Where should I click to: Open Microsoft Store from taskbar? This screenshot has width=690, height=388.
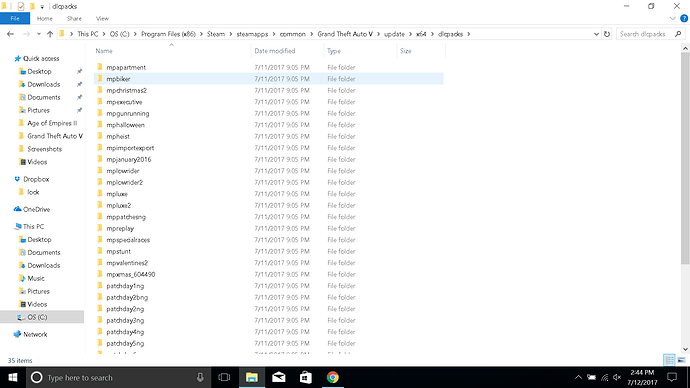(x=306, y=377)
